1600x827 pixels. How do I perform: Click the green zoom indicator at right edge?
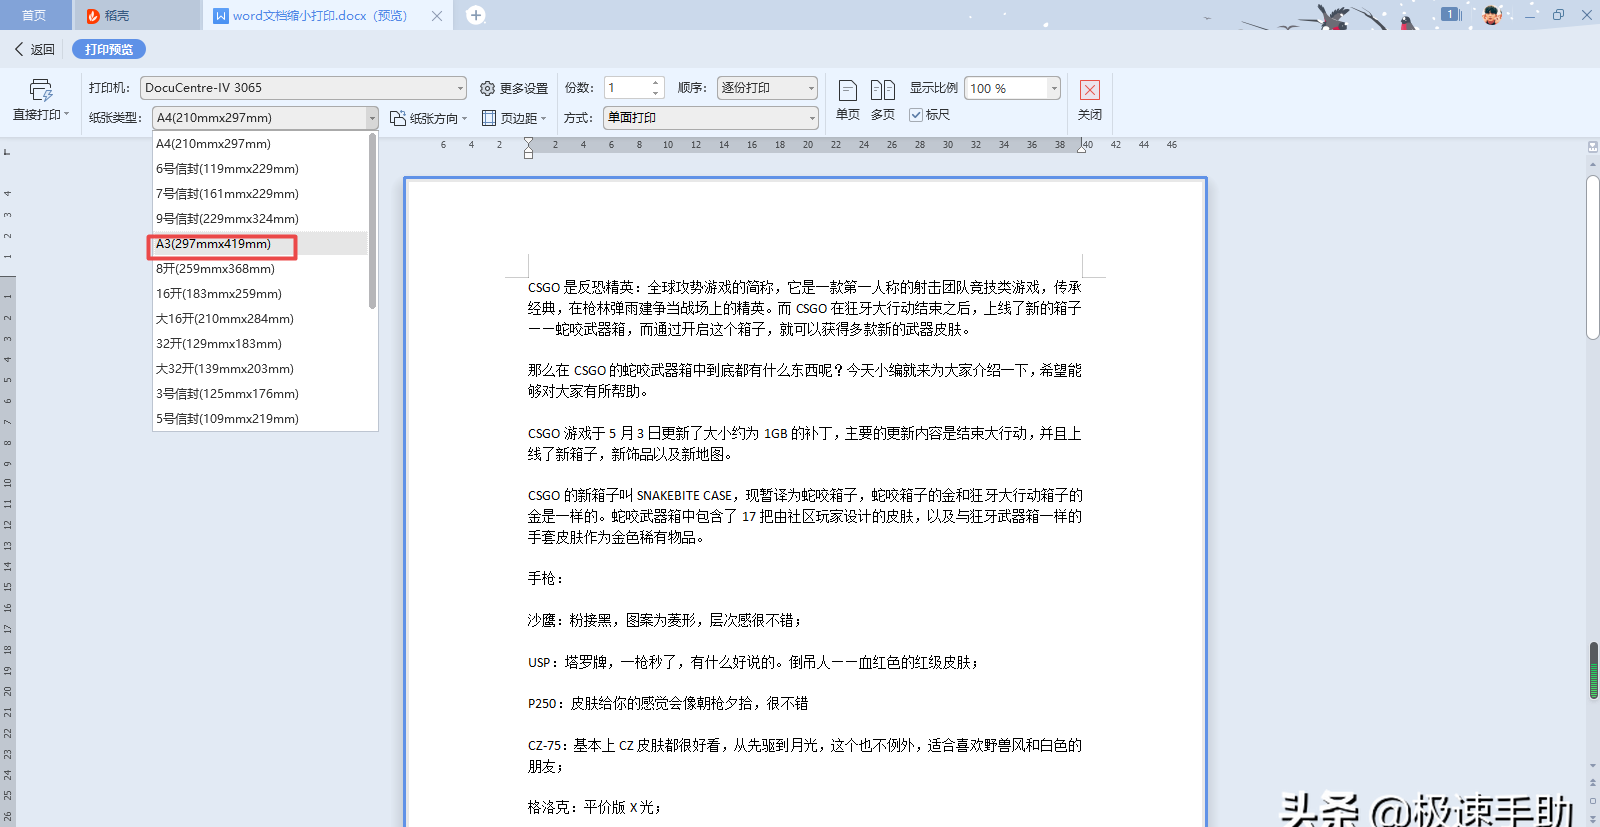pos(1594,670)
